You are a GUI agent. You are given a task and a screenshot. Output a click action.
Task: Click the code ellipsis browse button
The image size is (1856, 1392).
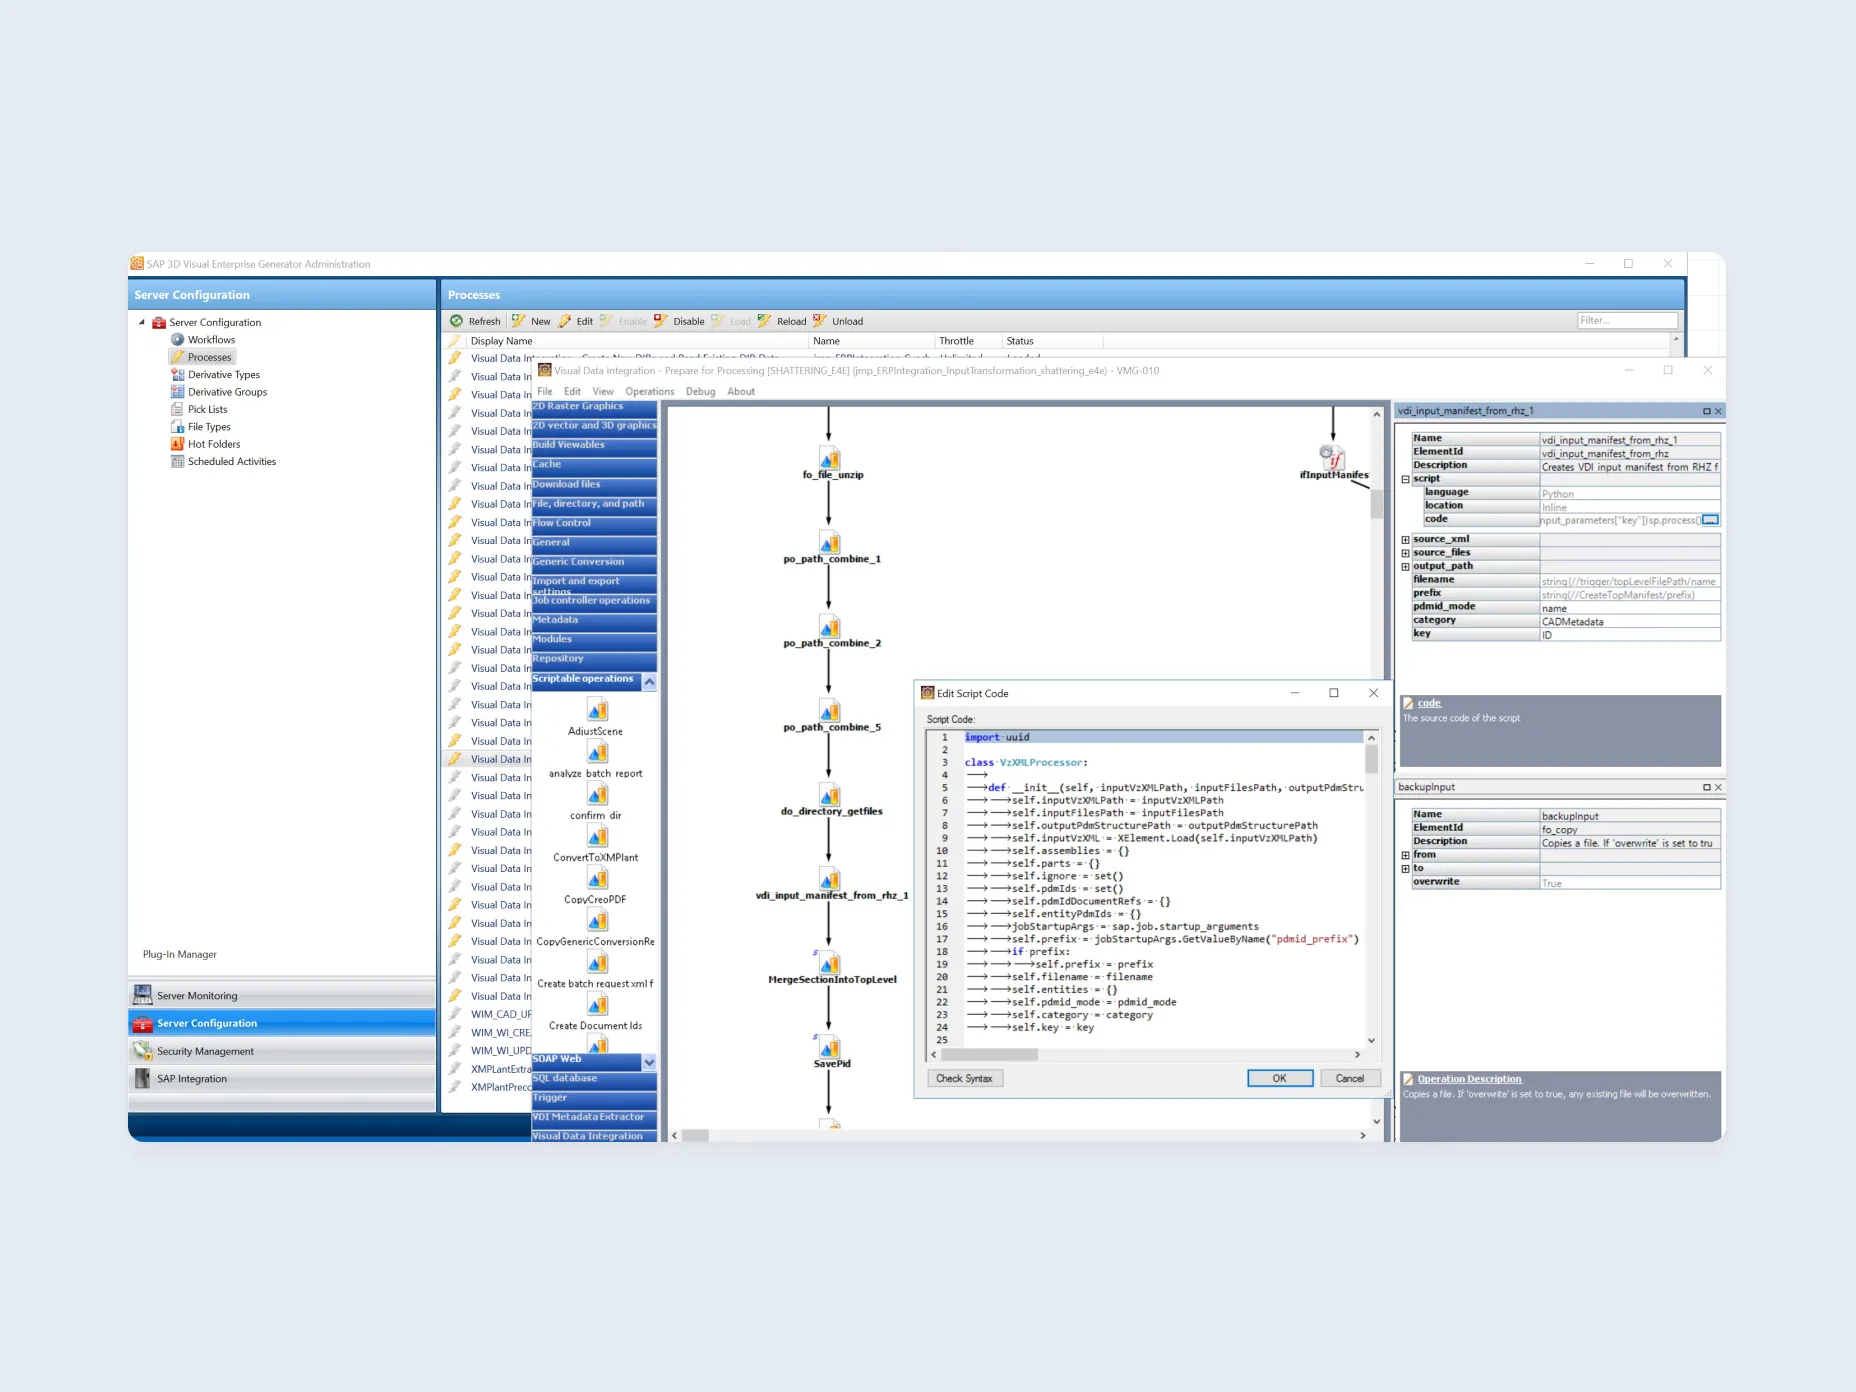point(1710,520)
